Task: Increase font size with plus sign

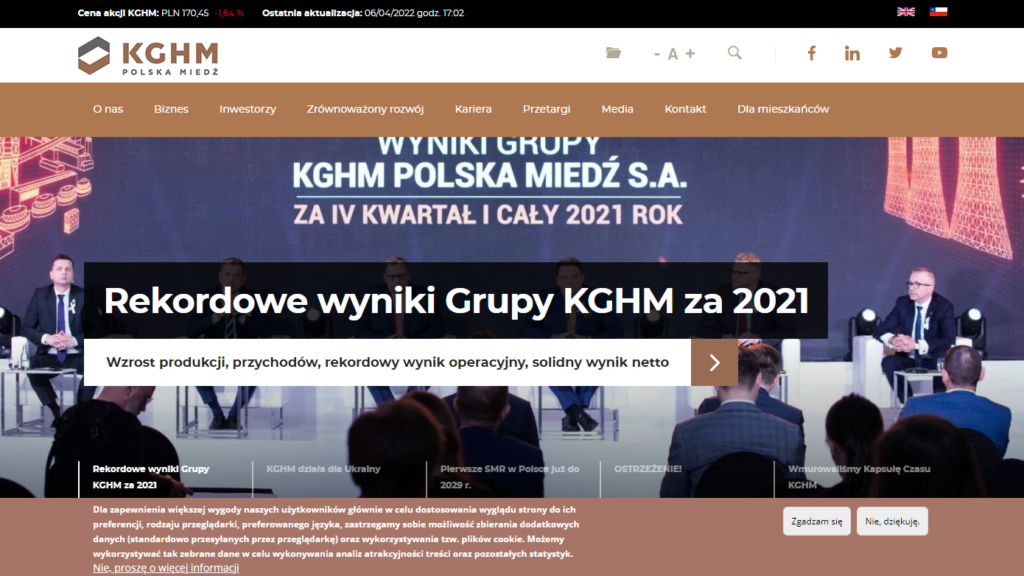Action: [690, 54]
